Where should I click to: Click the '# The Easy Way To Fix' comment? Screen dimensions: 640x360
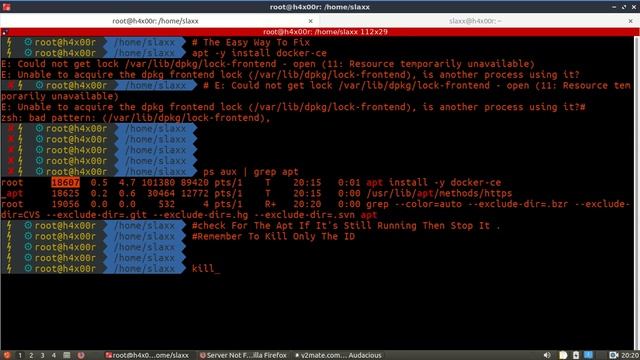(x=251, y=42)
